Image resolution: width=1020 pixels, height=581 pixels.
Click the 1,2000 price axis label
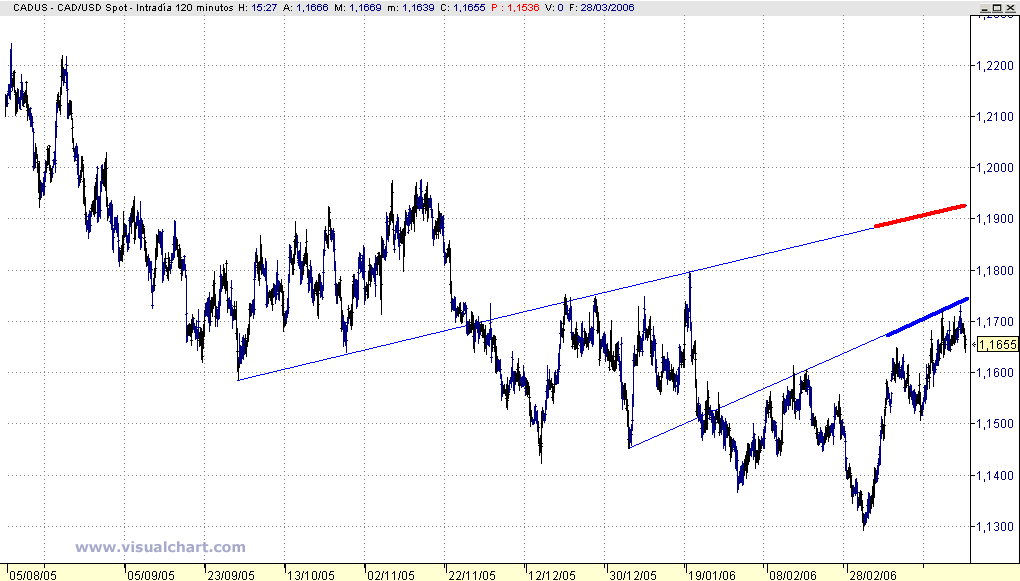tap(995, 168)
